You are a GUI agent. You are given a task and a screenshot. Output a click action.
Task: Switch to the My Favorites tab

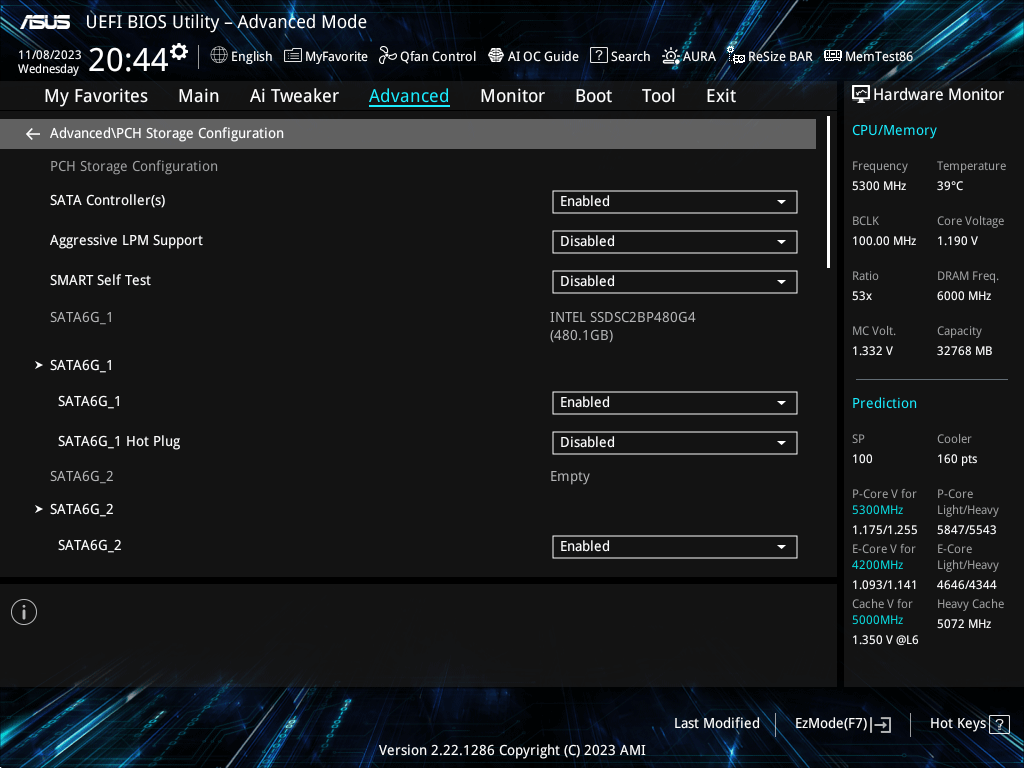tap(96, 96)
